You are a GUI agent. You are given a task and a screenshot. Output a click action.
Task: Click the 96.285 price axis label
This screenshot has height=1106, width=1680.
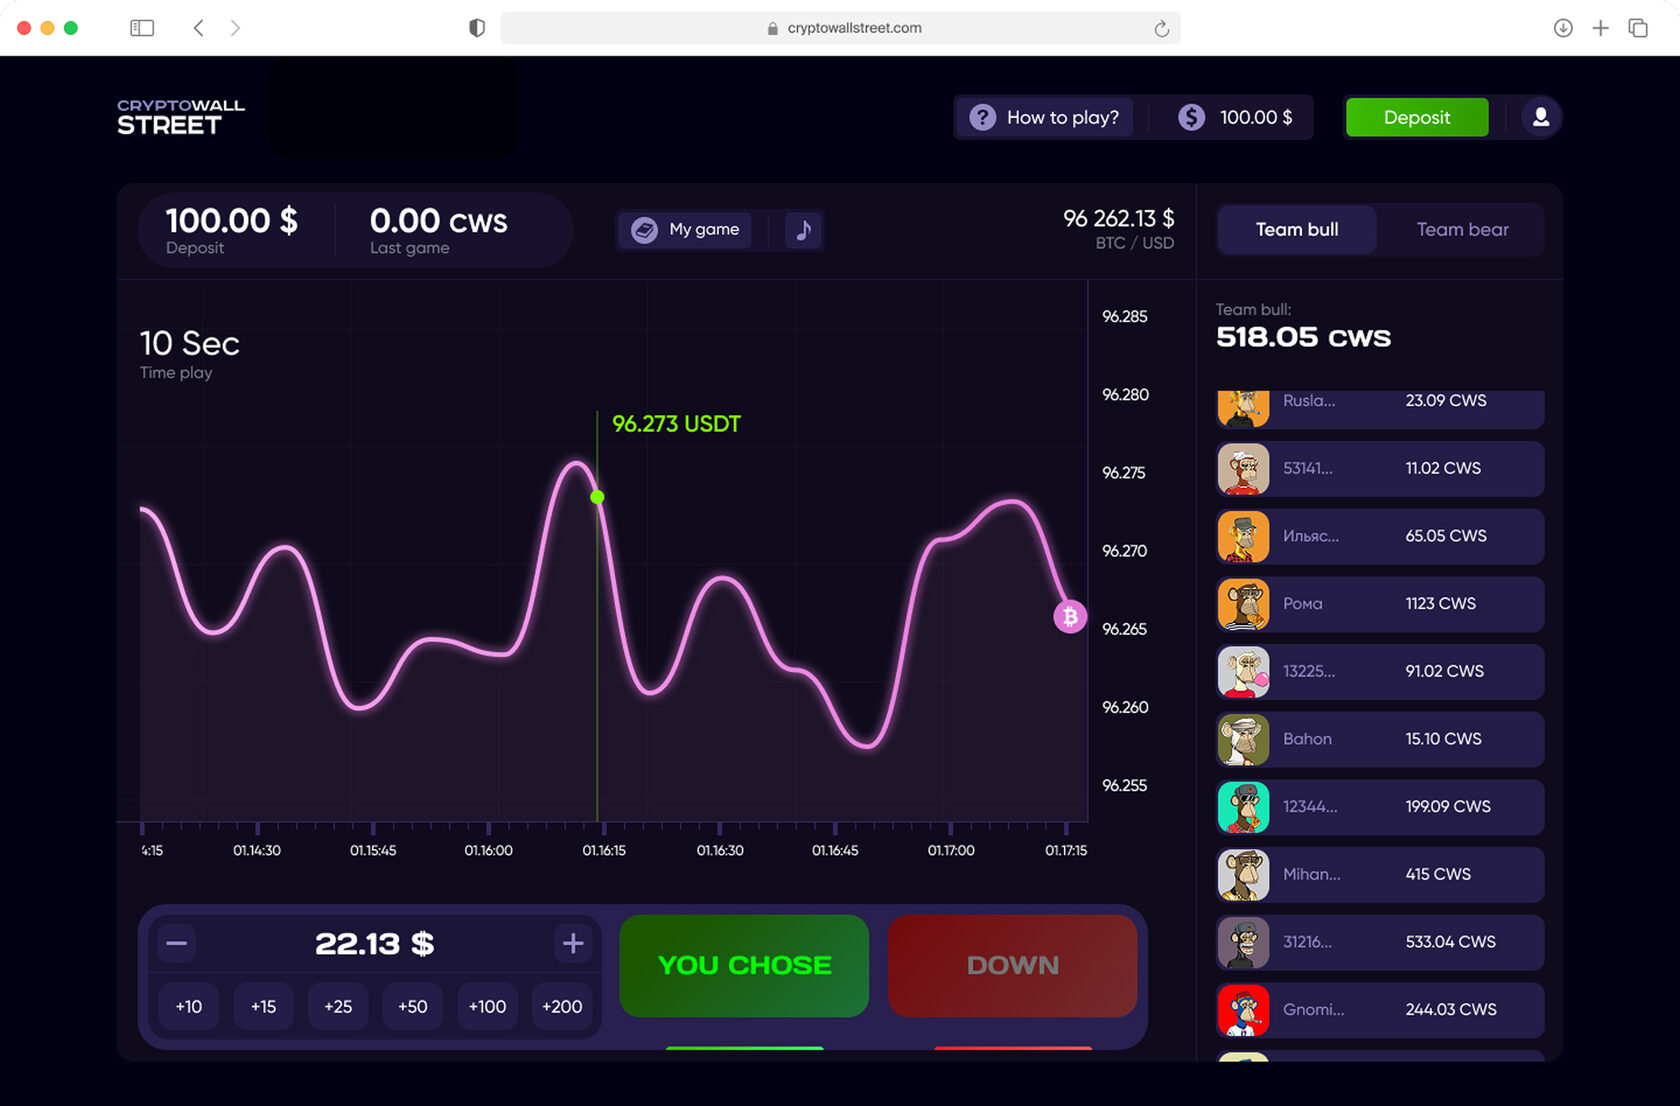point(1125,317)
